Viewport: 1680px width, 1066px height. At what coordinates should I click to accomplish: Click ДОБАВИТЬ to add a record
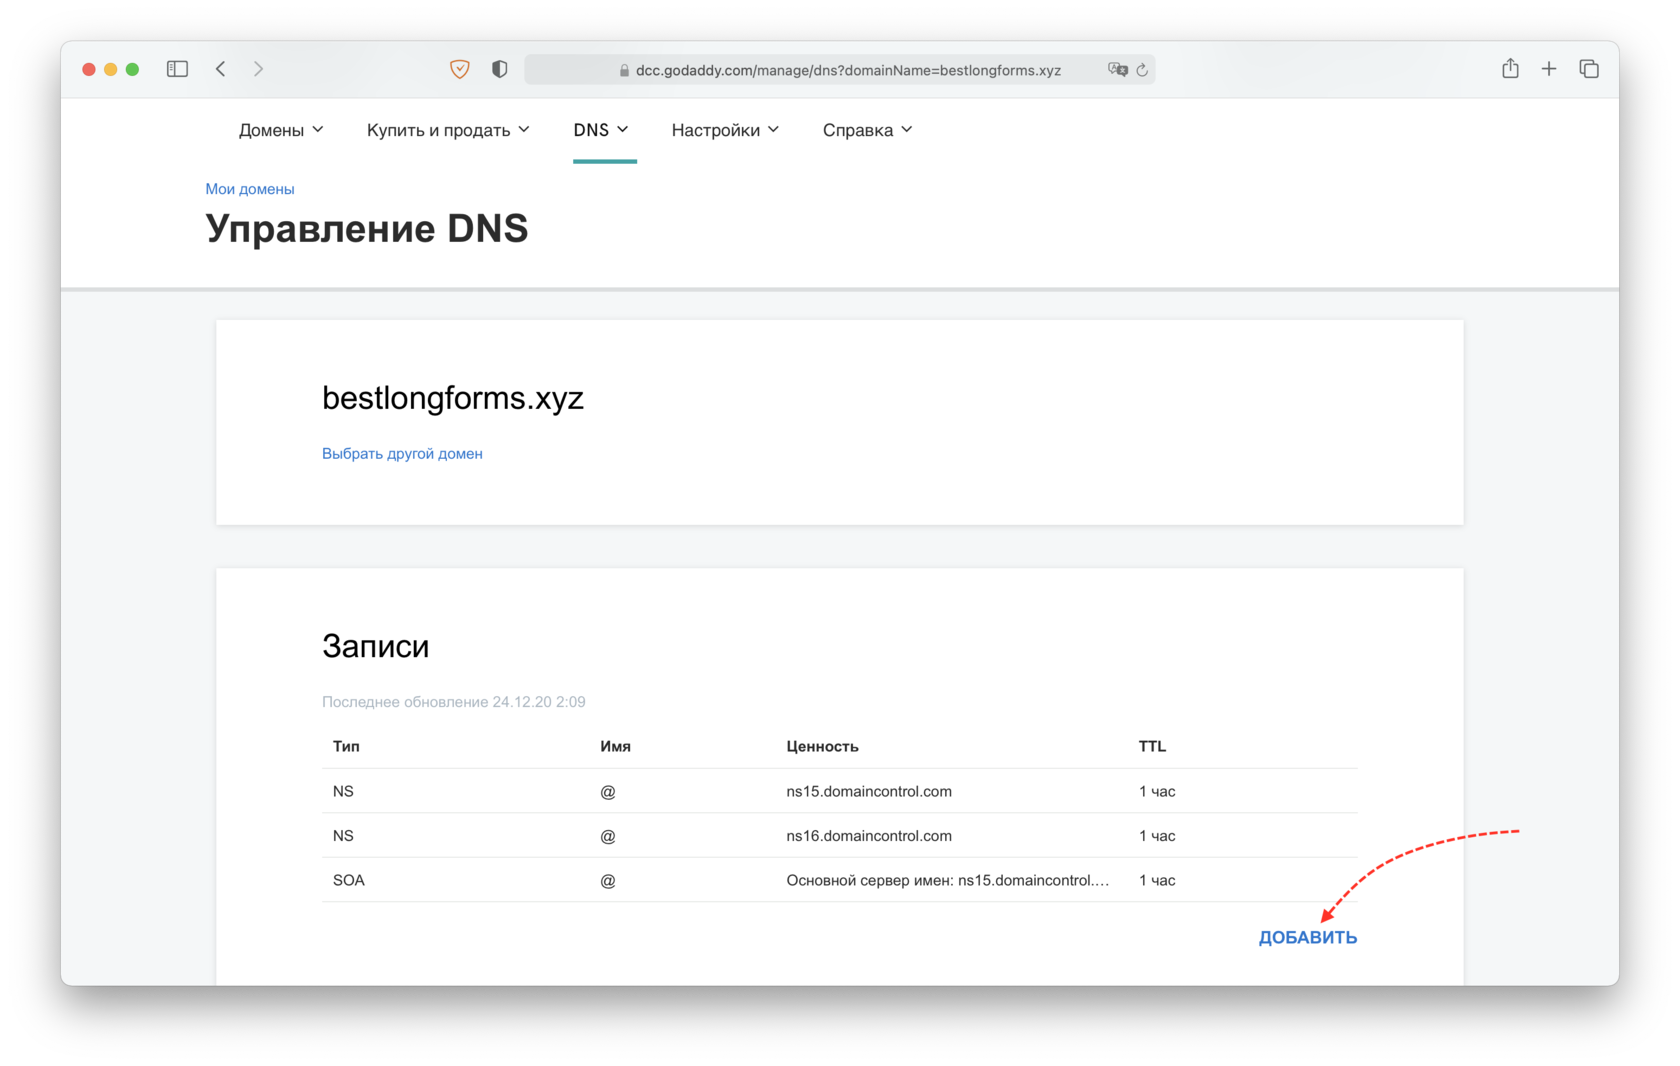coord(1307,938)
